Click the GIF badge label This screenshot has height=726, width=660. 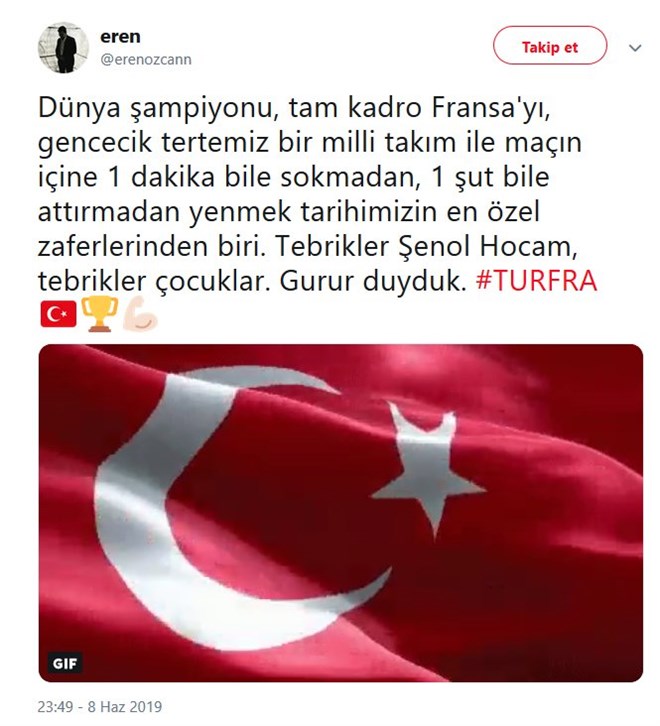tap(65, 663)
